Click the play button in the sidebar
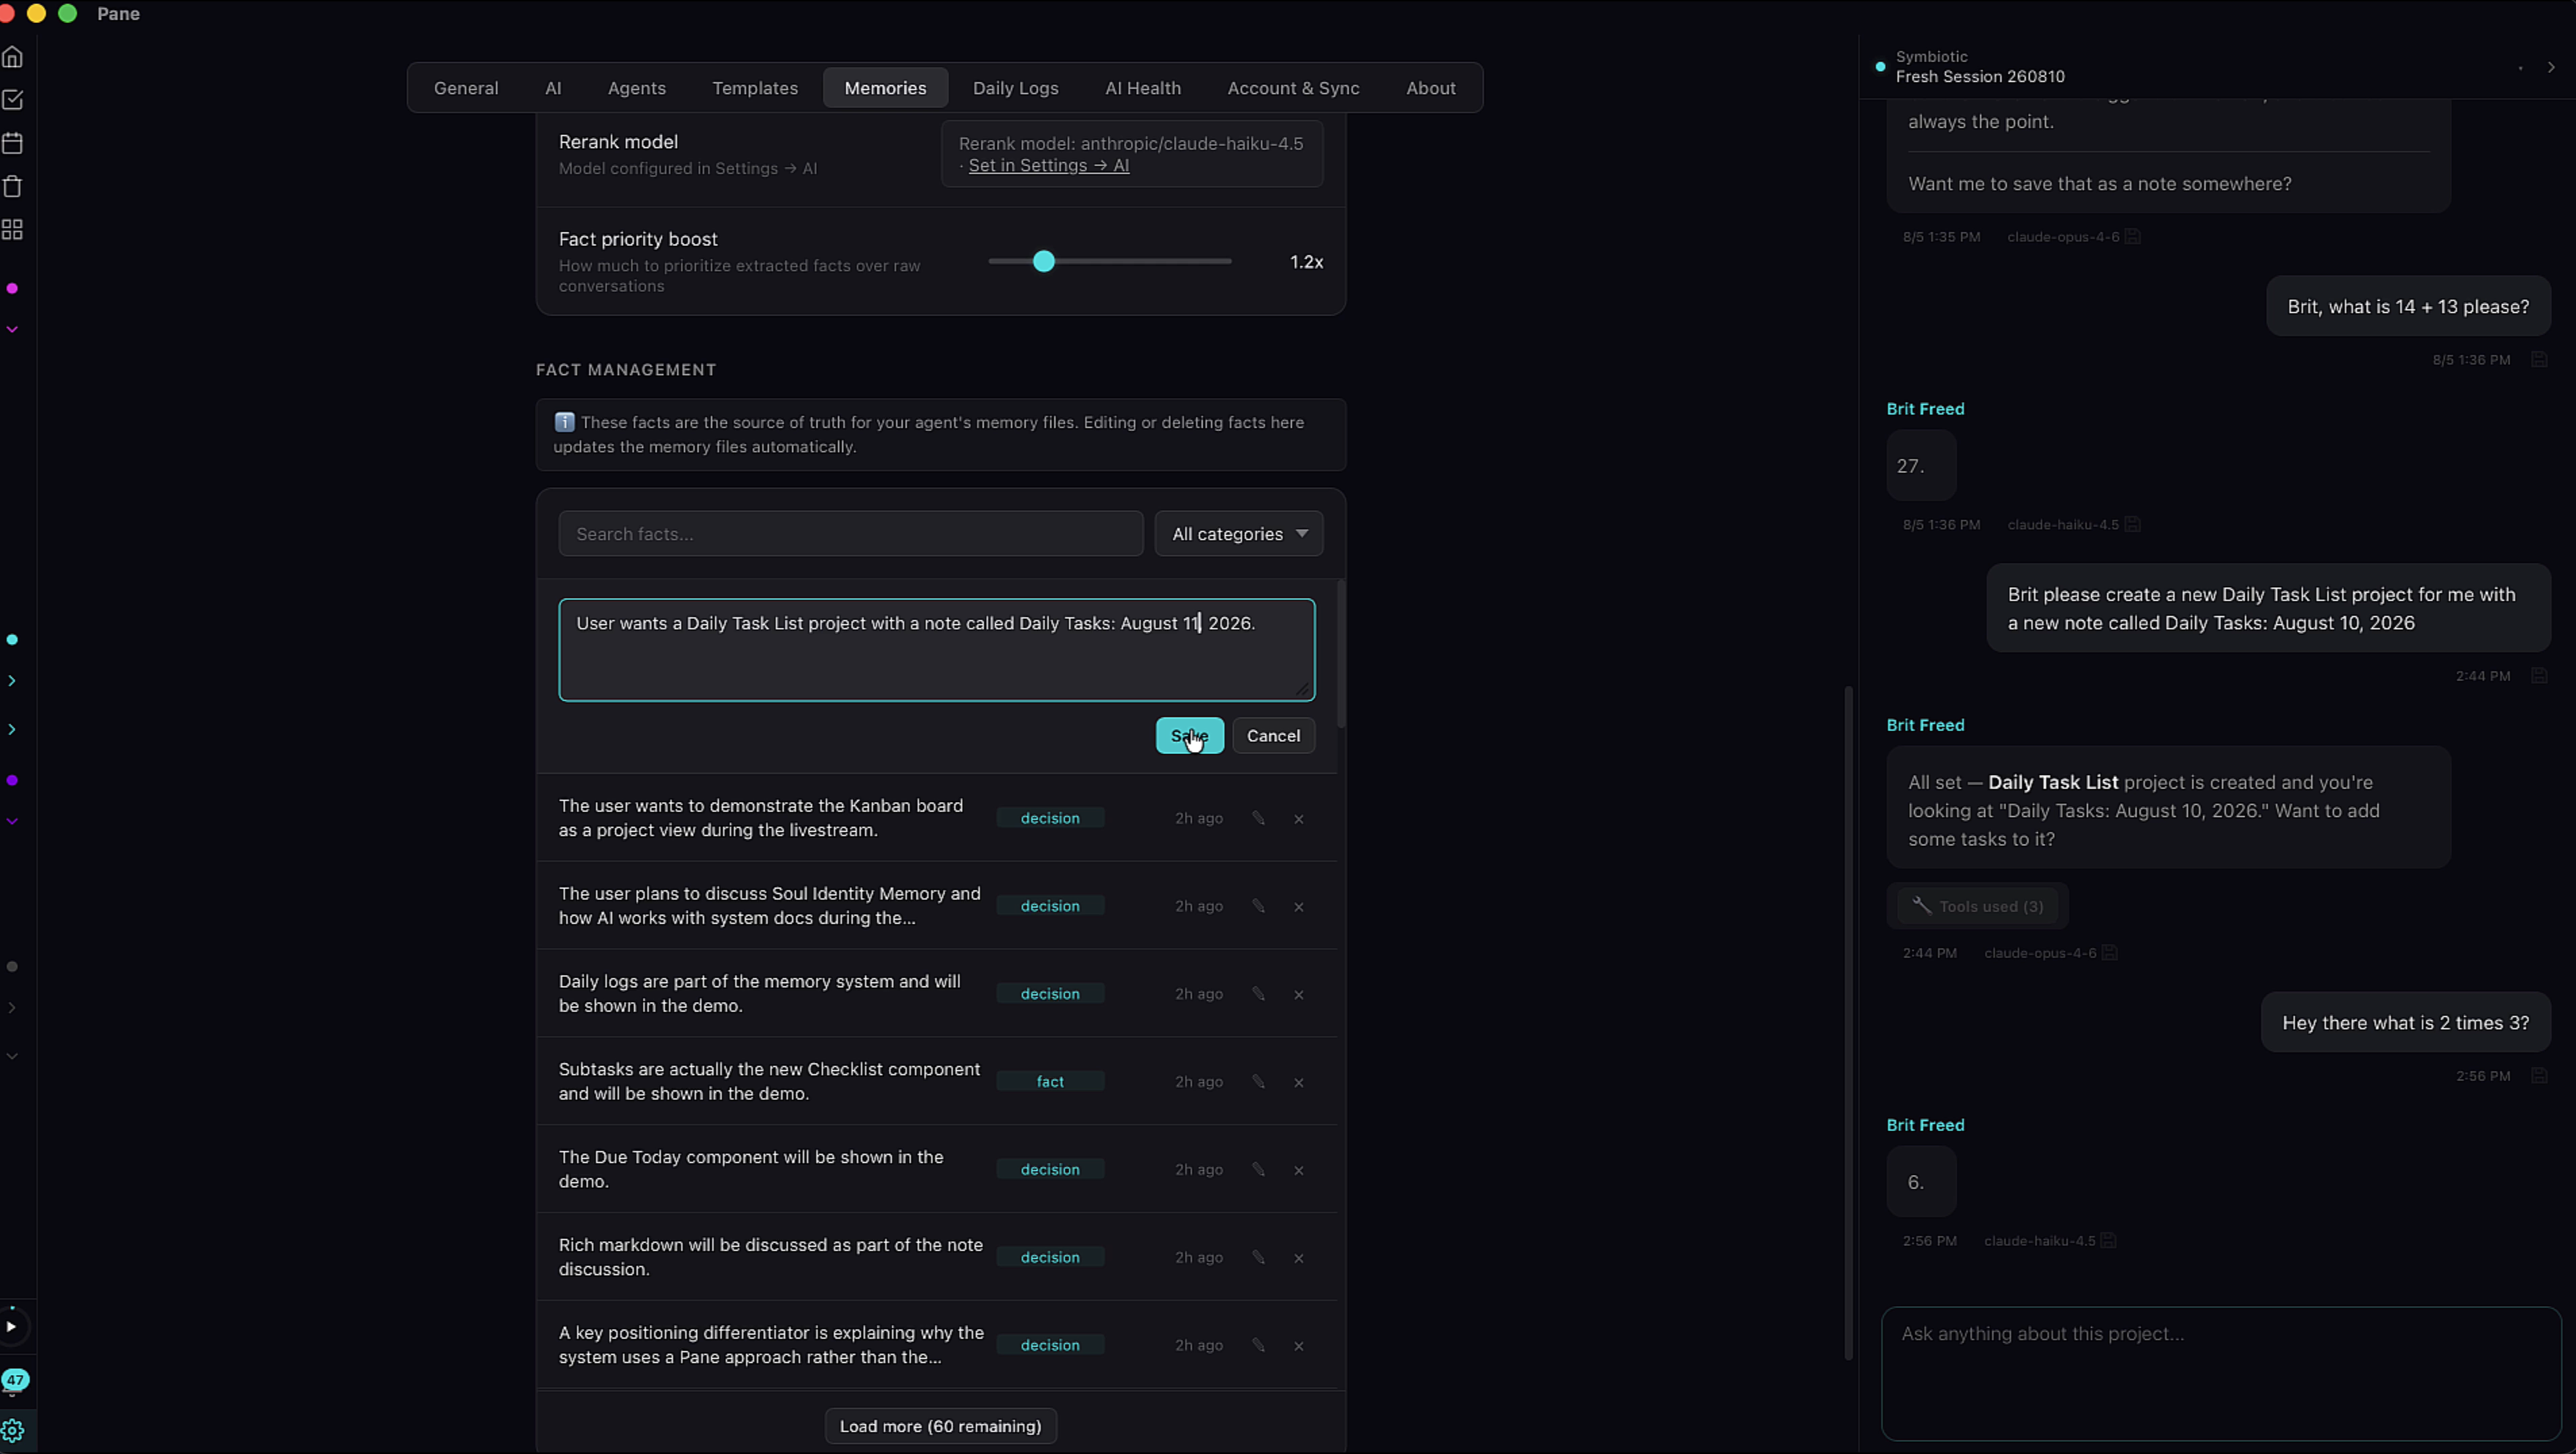 [12, 1327]
